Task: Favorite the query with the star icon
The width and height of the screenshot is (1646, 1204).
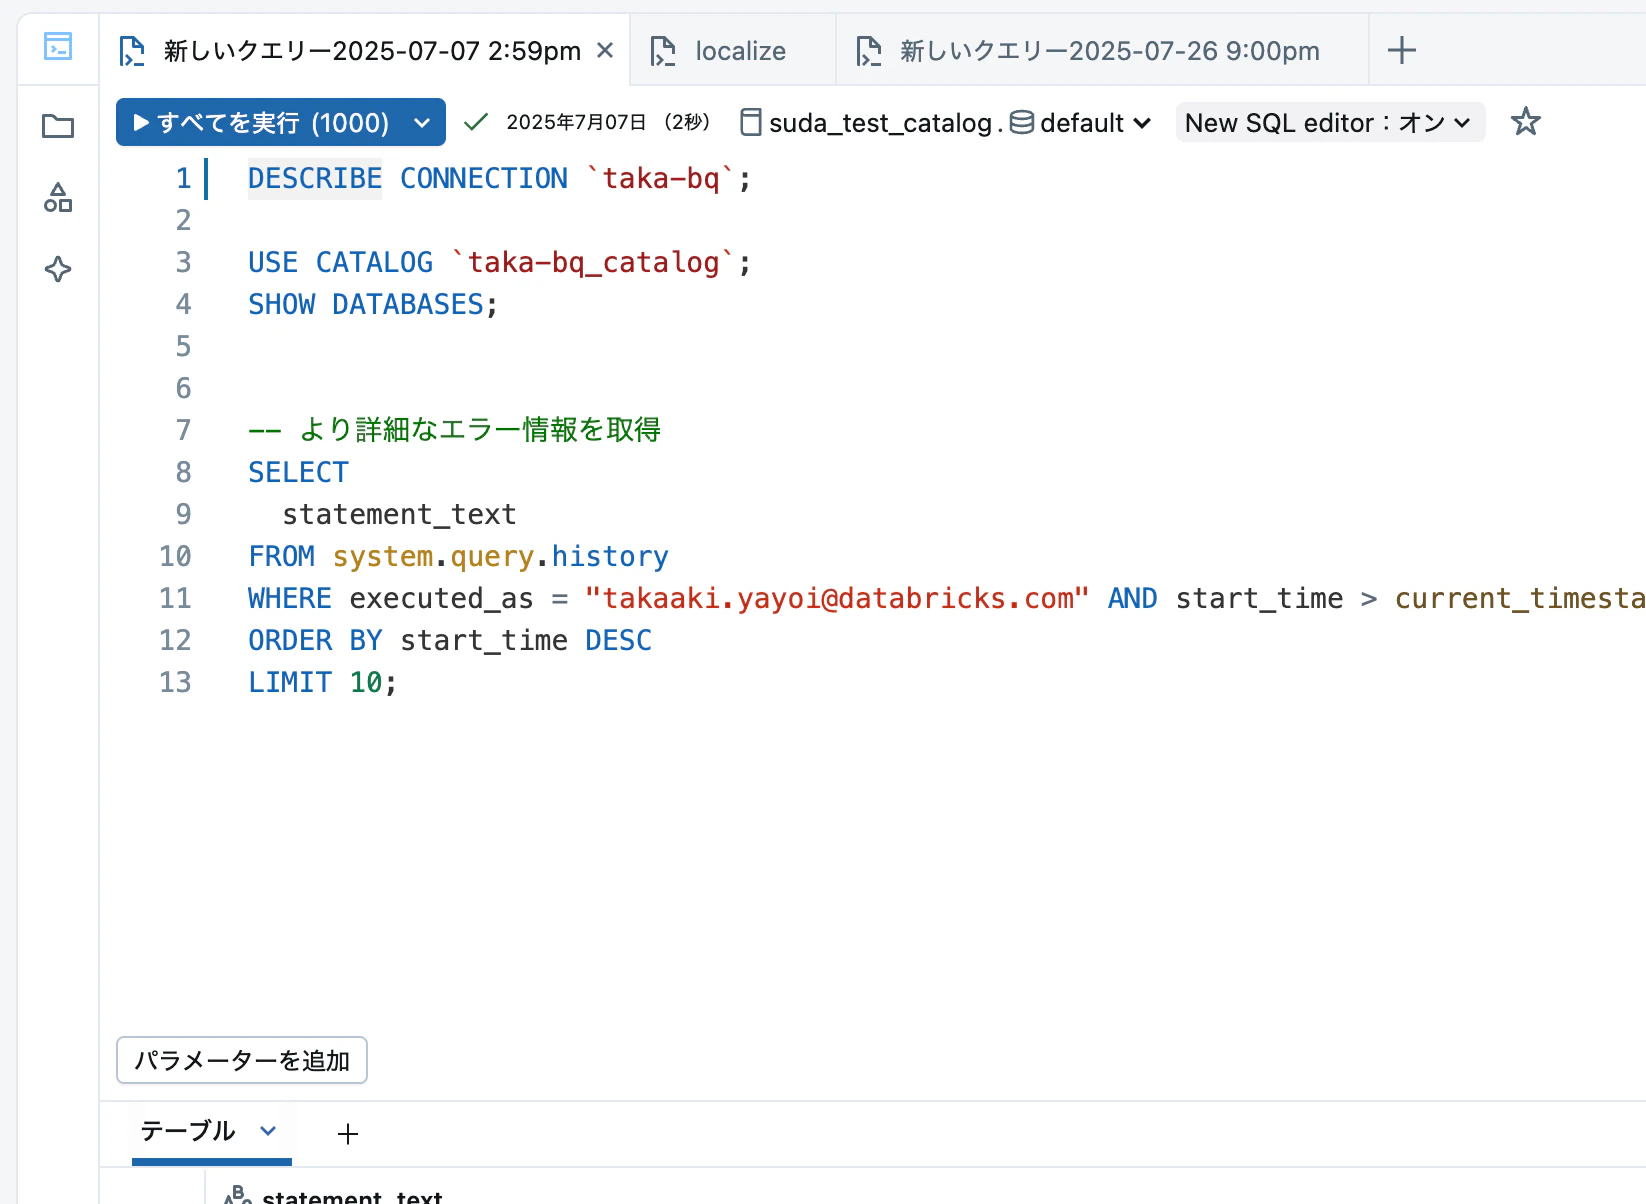Action: click(x=1525, y=122)
